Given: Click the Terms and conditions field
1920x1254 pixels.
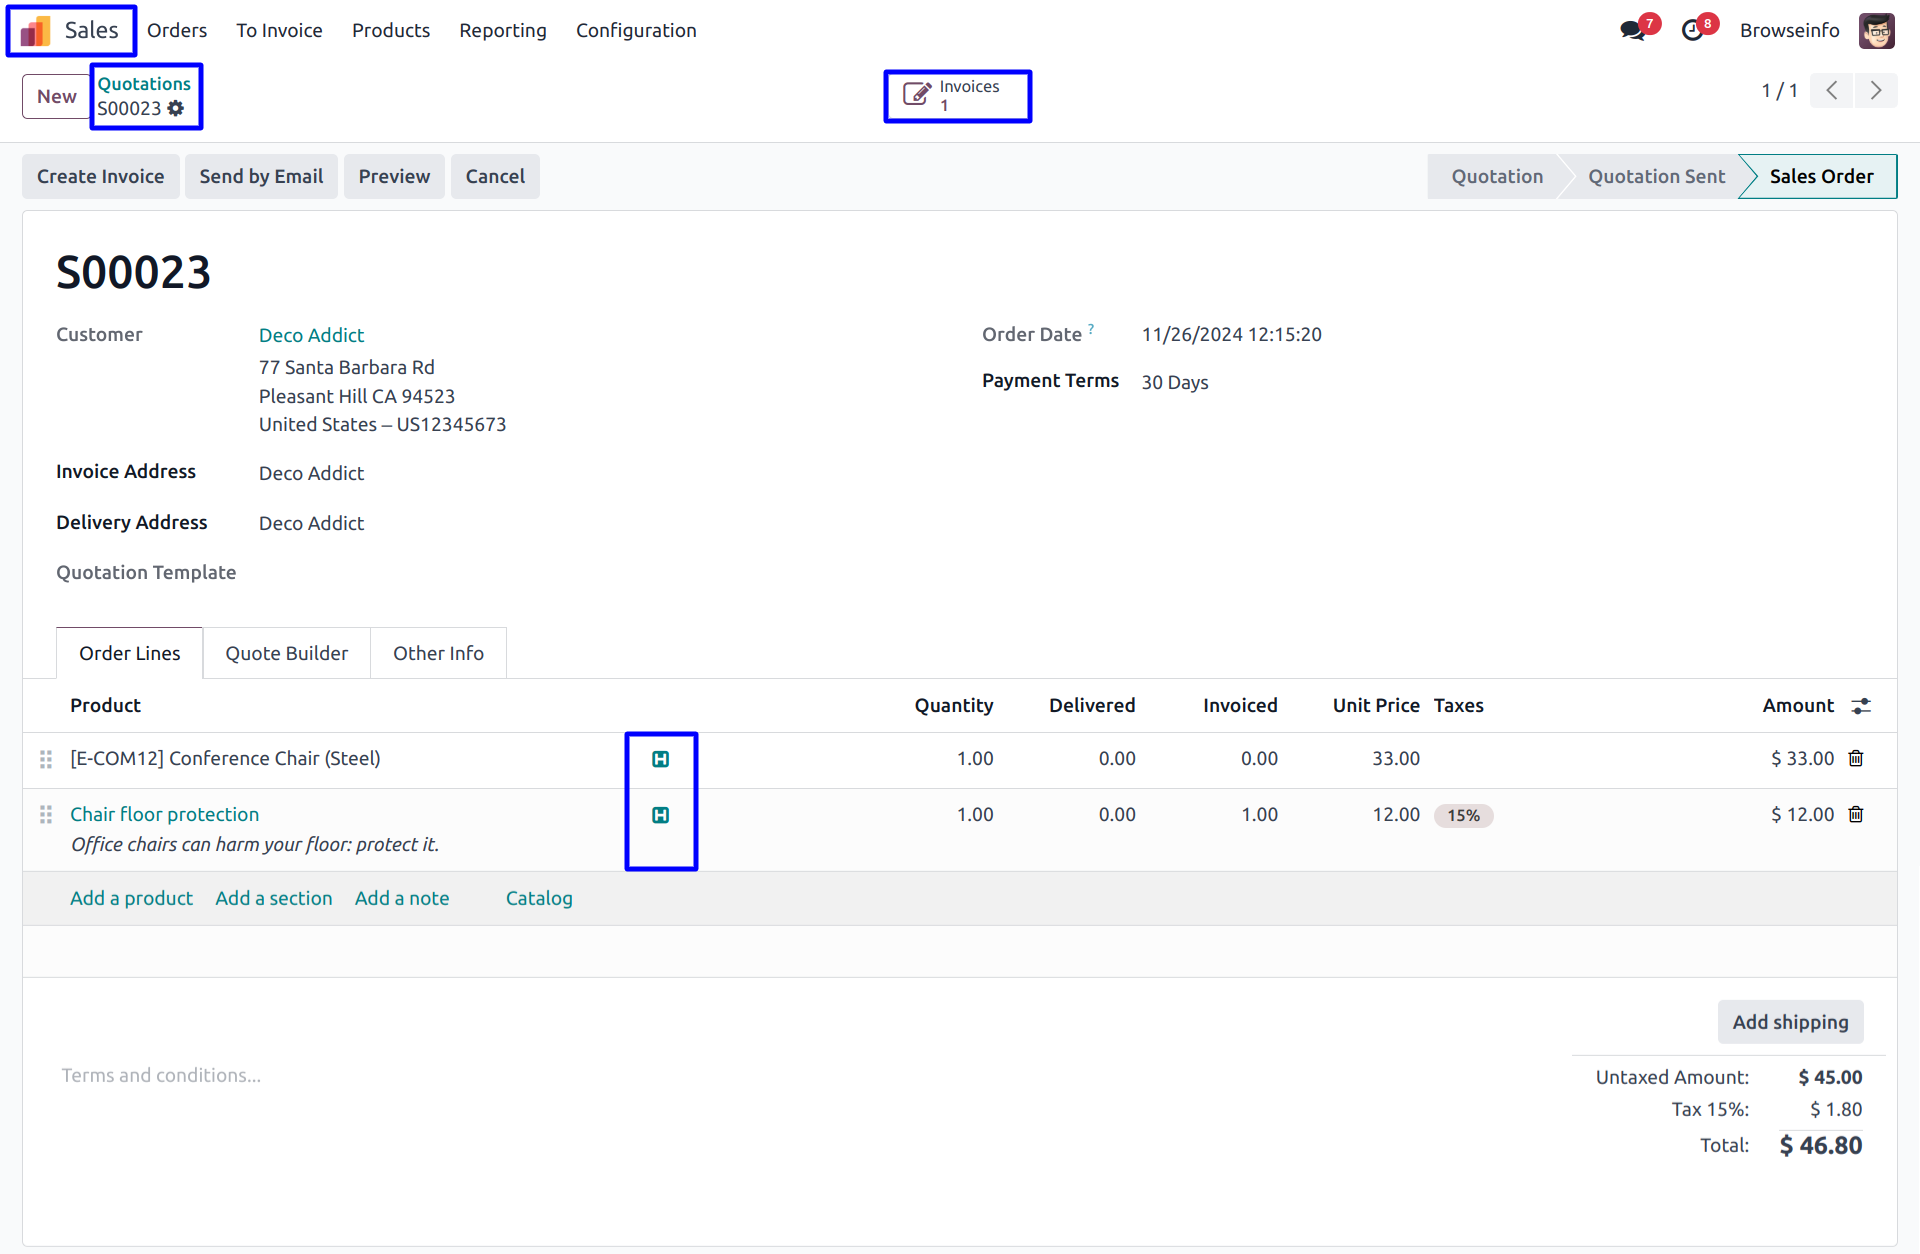Looking at the screenshot, I should [161, 1075].
